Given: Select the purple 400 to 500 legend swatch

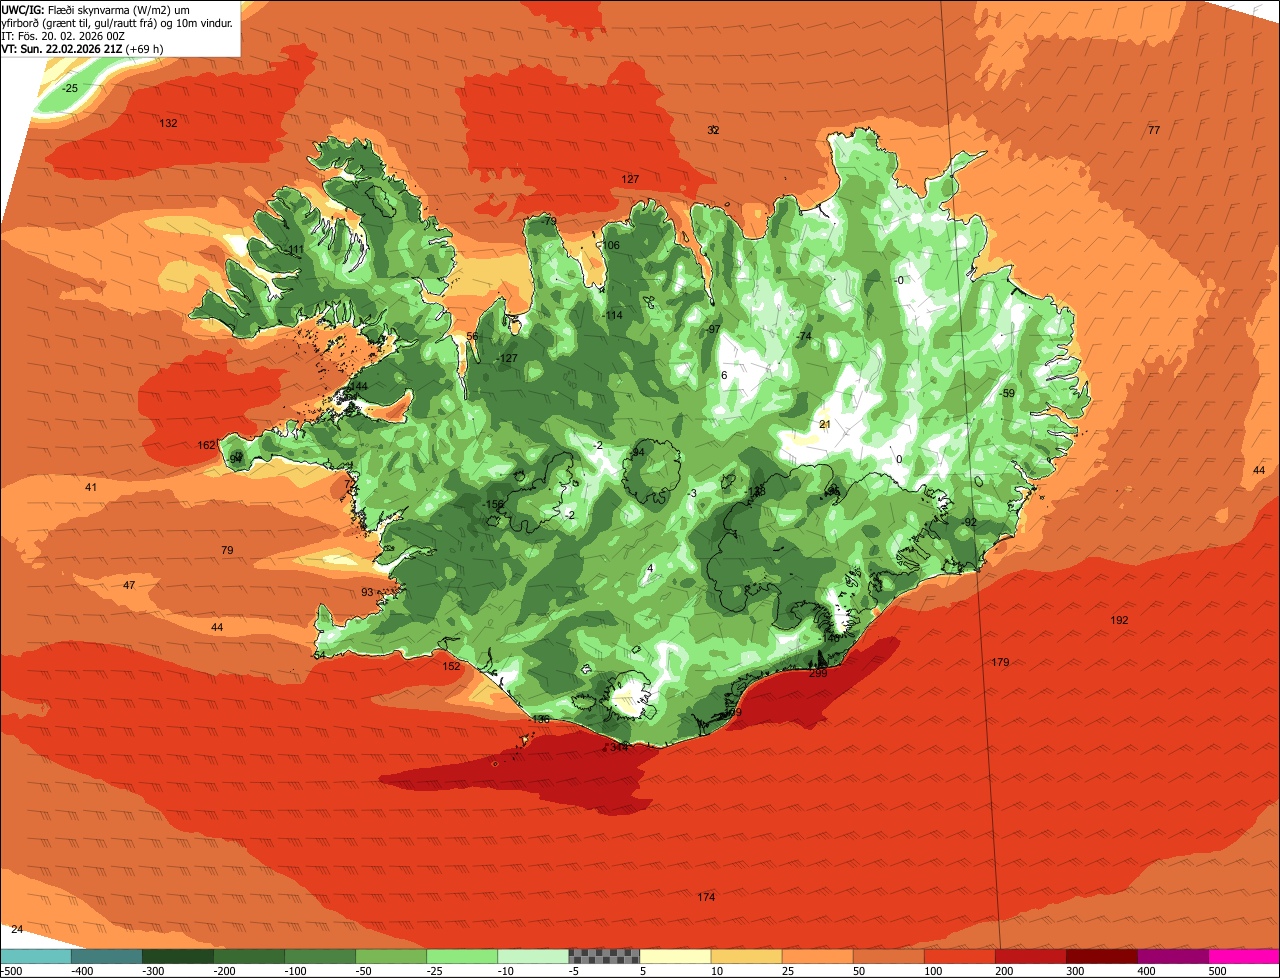Looking at the screenshot, I should (1172, 955).
